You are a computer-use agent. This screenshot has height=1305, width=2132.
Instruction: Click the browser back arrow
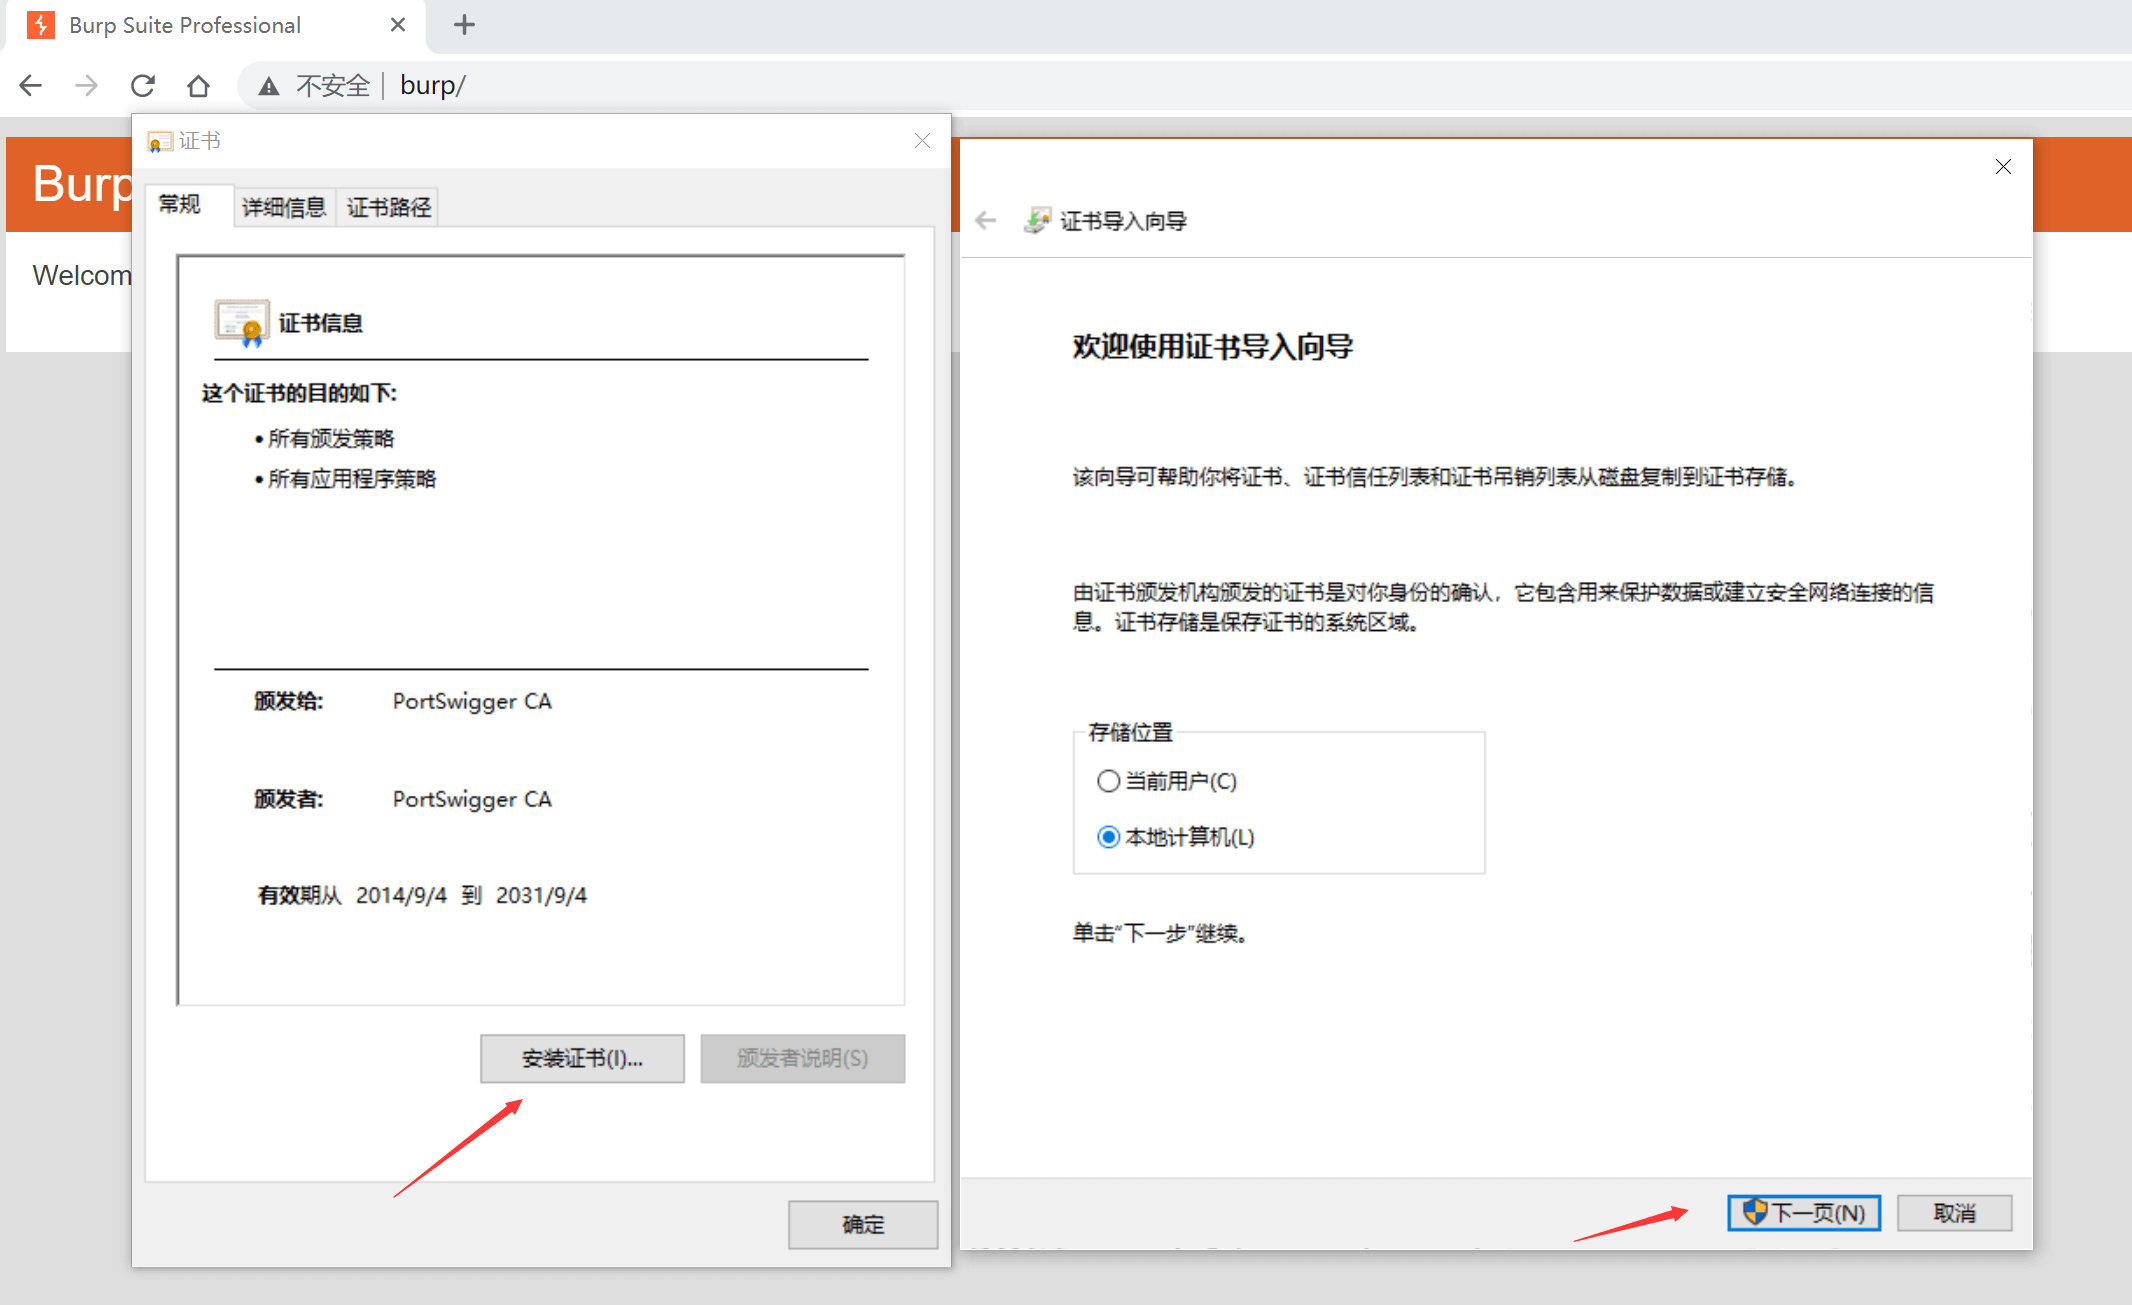[x=31, y=86]
